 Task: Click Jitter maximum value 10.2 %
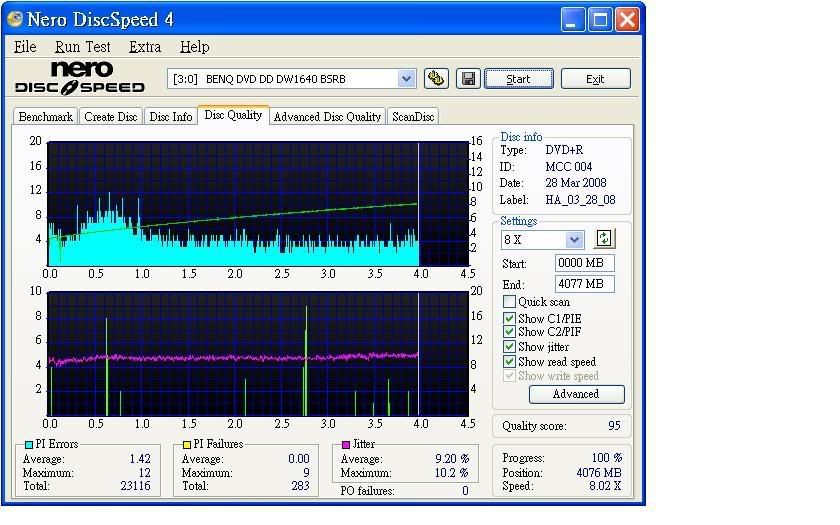452,473
